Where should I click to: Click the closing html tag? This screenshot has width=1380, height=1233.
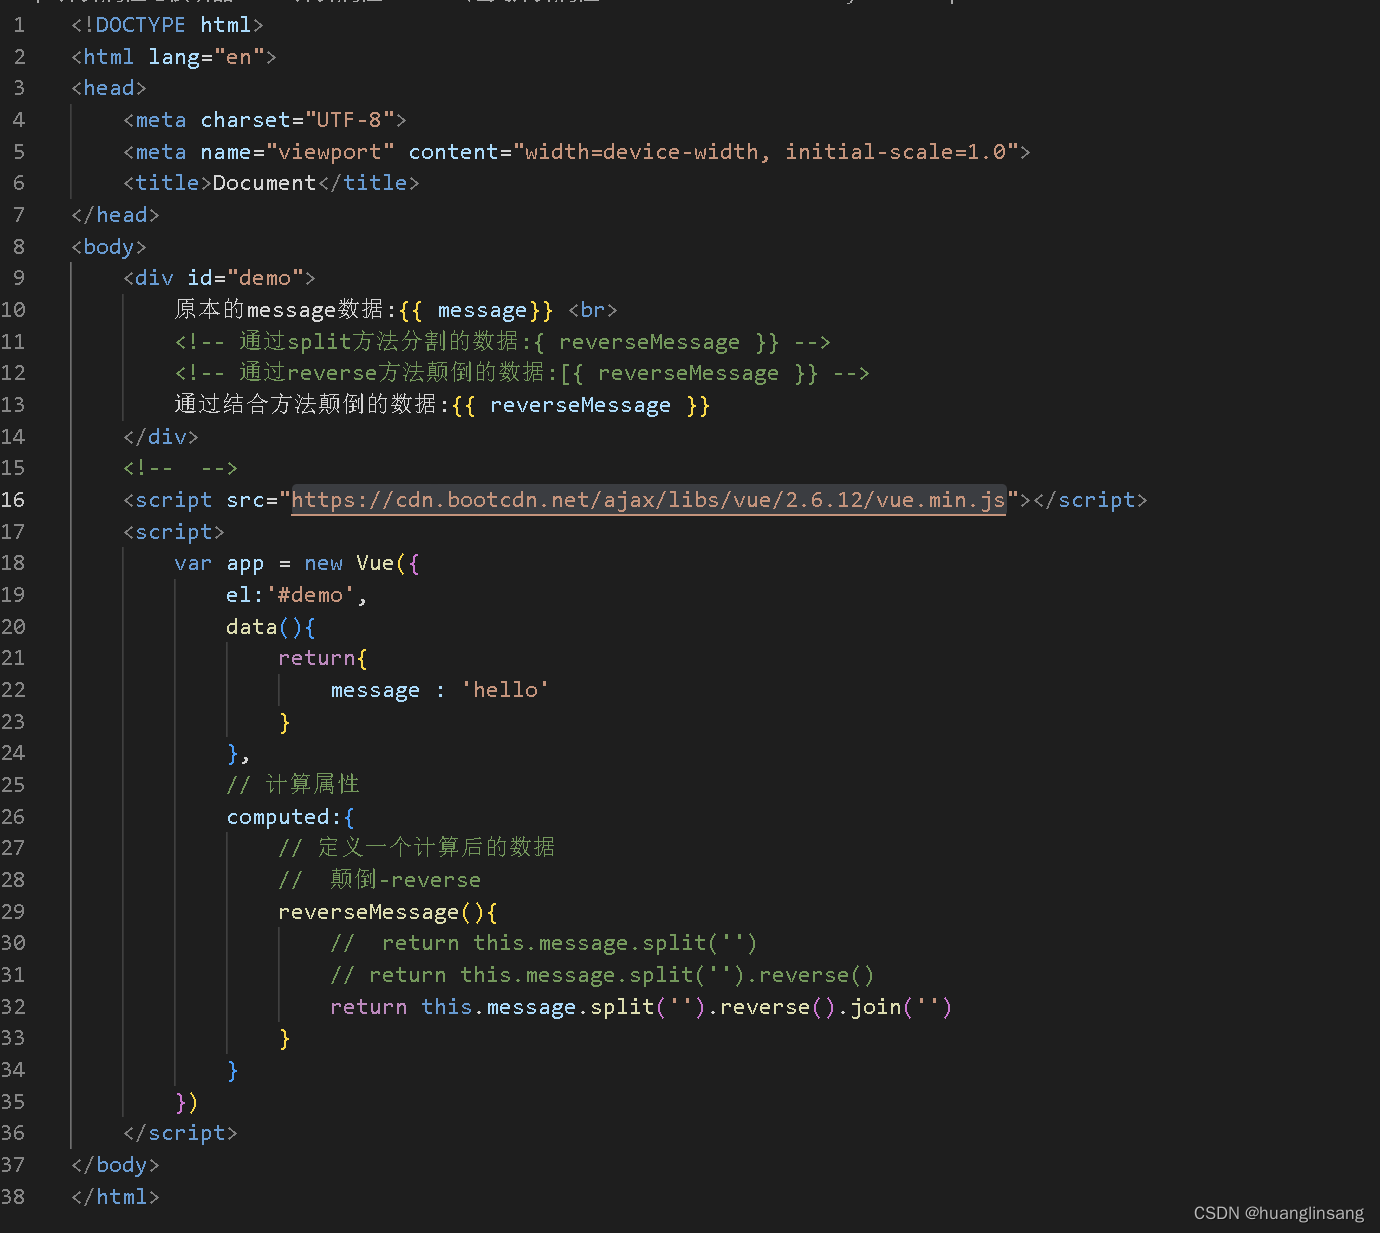tap(115, 1197)
